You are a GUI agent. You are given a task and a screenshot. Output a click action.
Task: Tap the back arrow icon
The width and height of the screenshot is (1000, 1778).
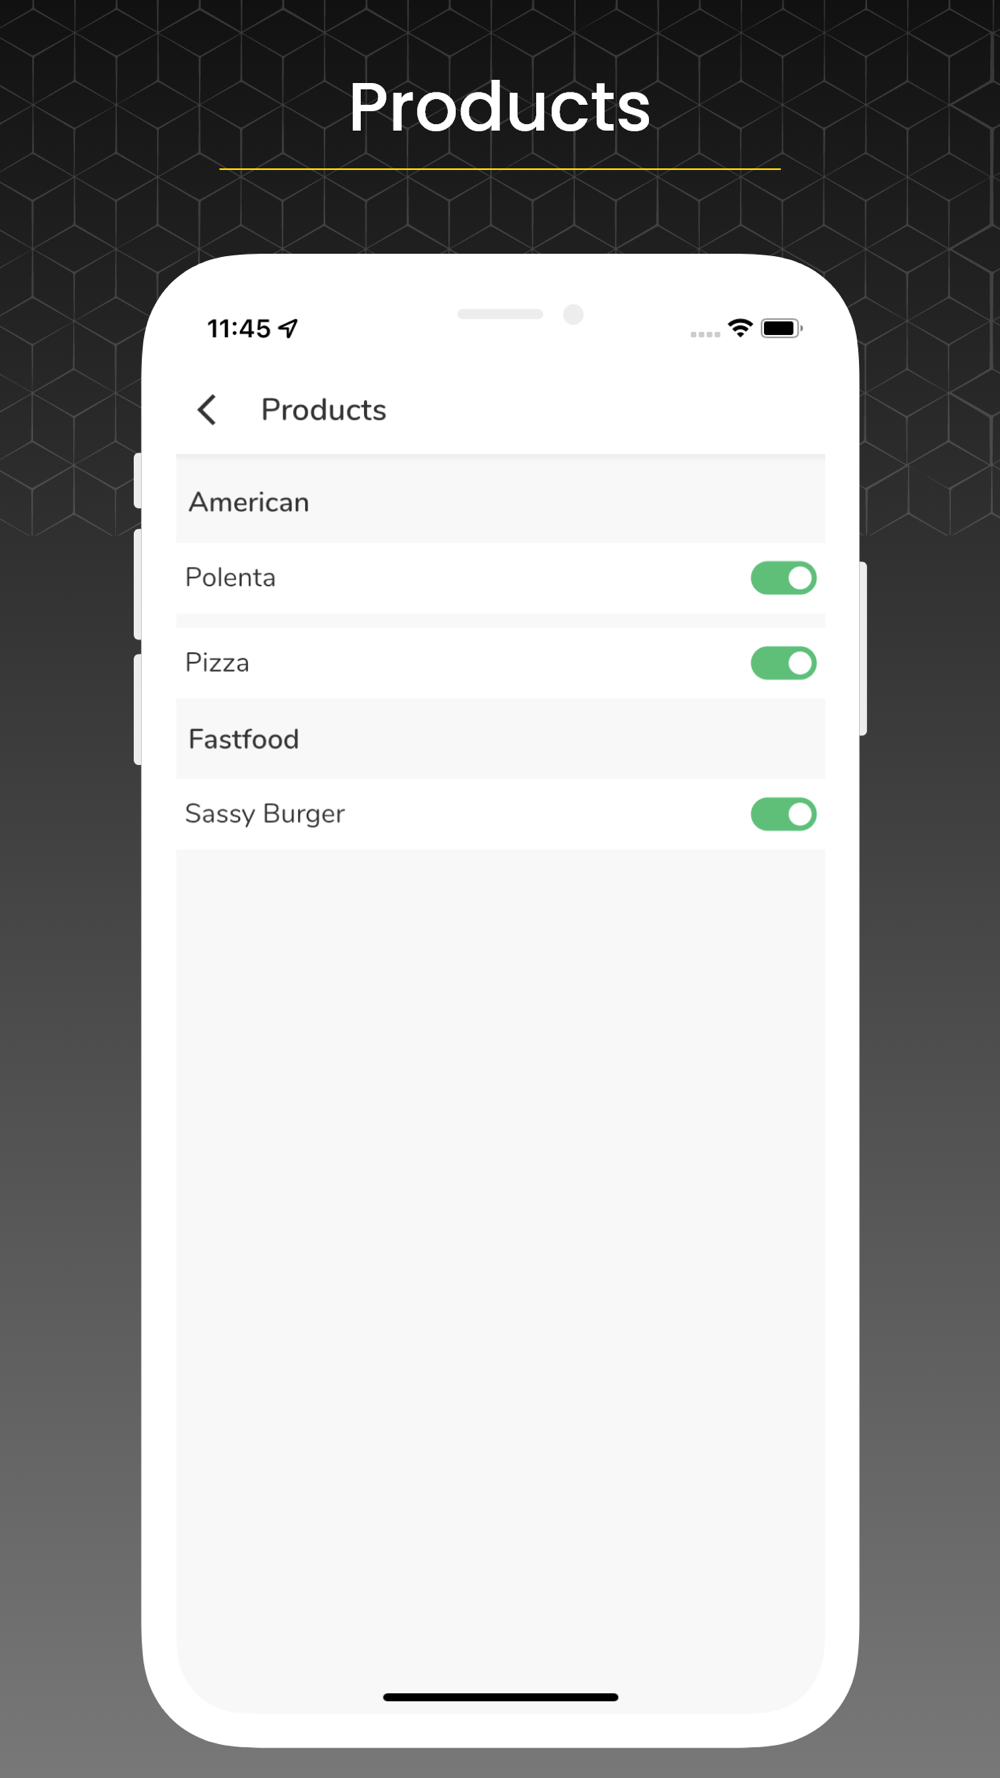[207, 409]
